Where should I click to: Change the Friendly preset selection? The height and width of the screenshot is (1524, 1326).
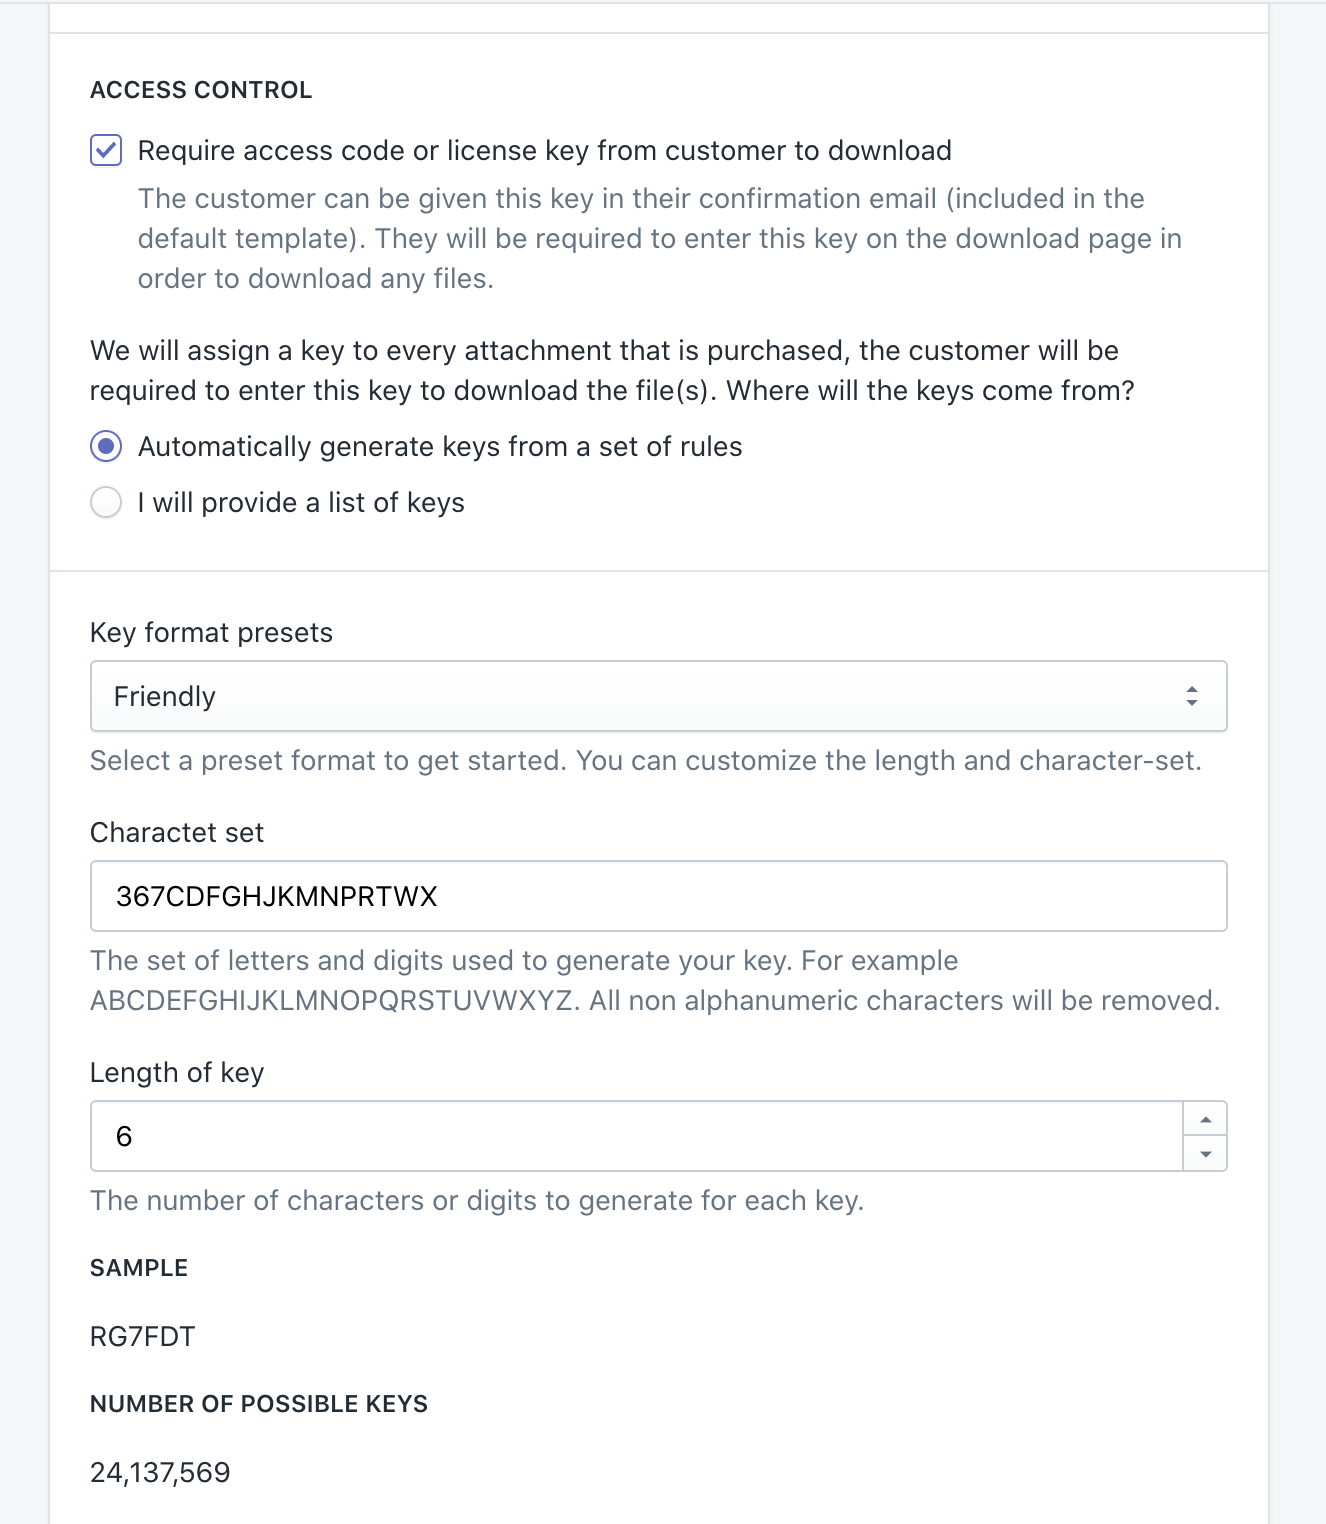point(658,696)
